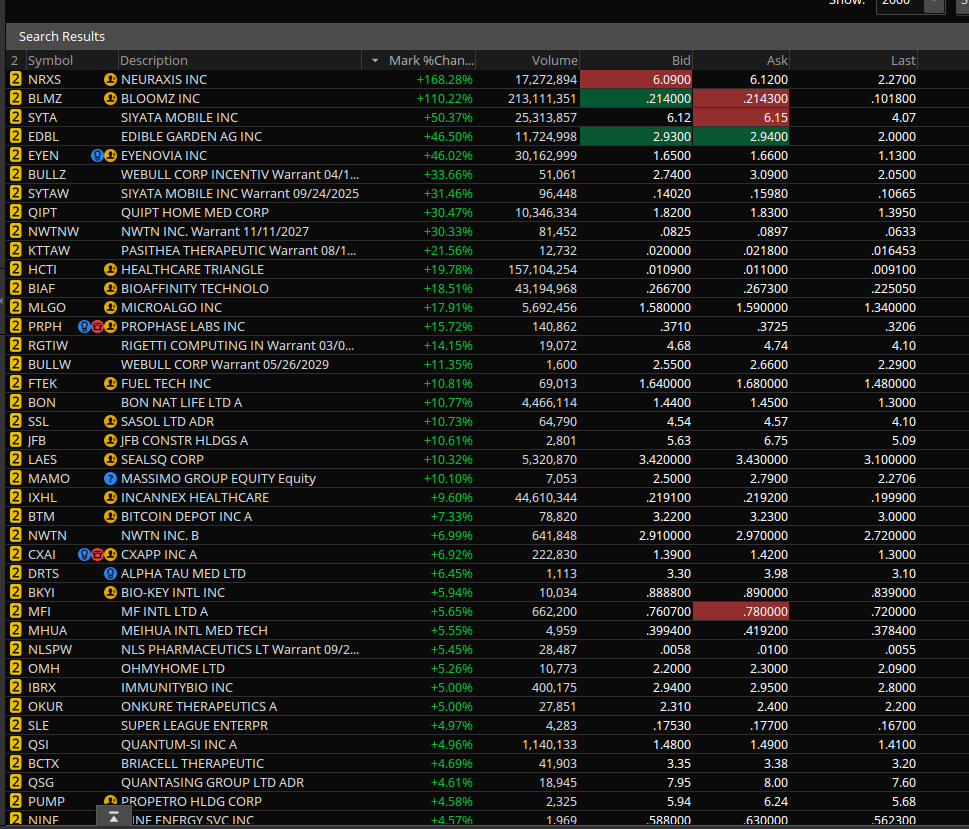Select the NWTNW symbol cell
Screen dimensions: 969x829
point(53,232)
